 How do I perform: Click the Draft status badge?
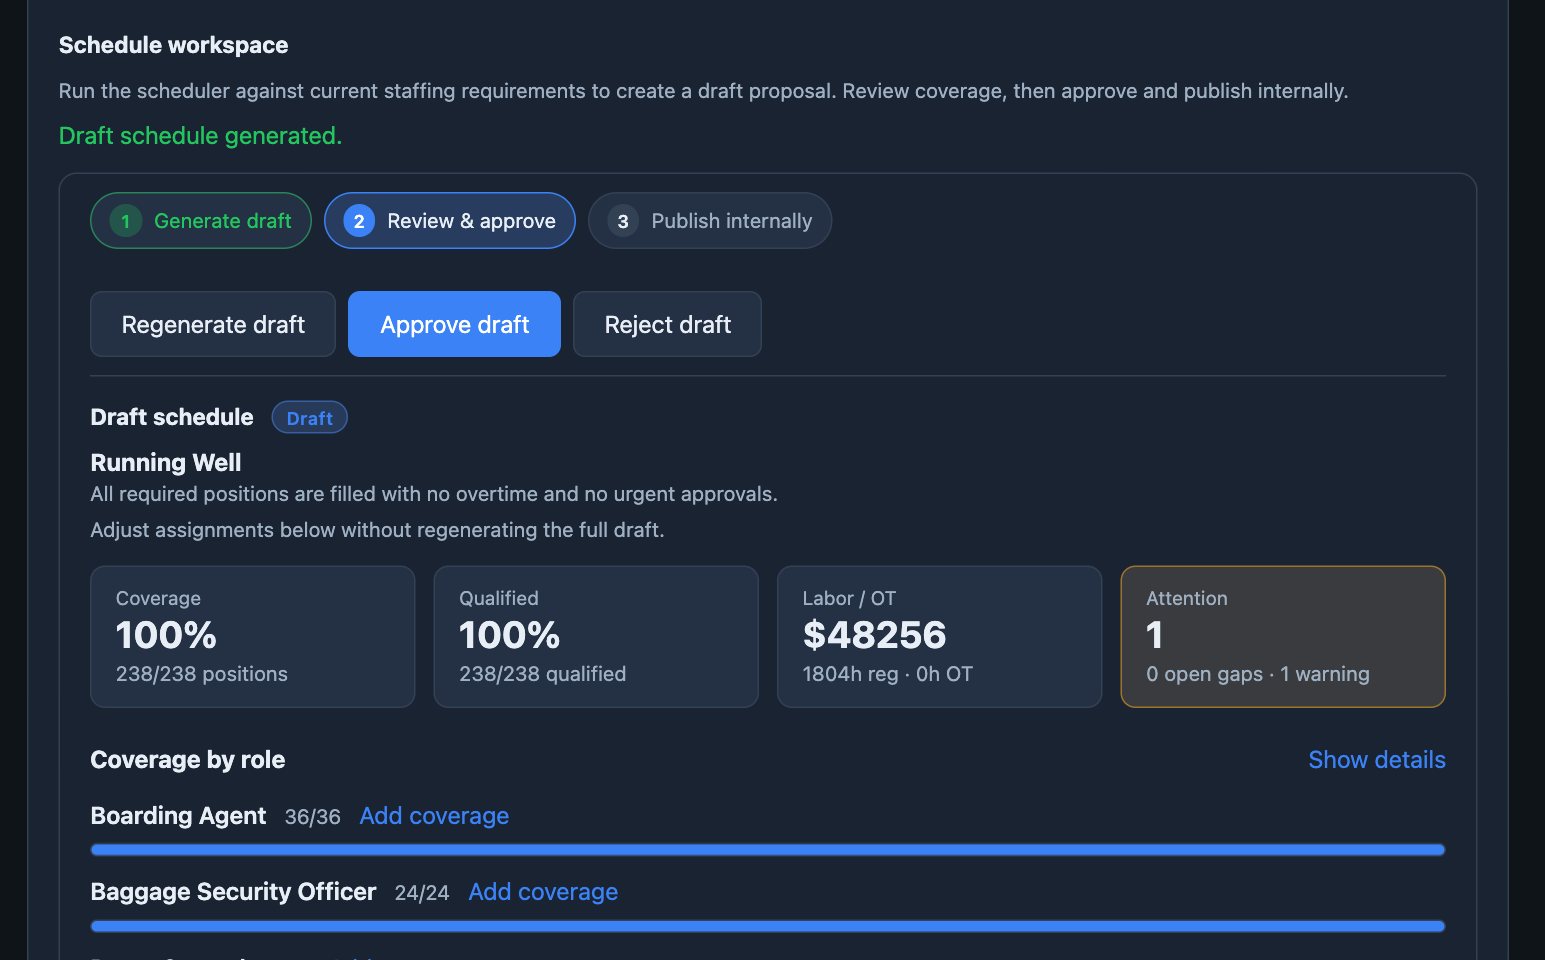[x=309, y=418]
